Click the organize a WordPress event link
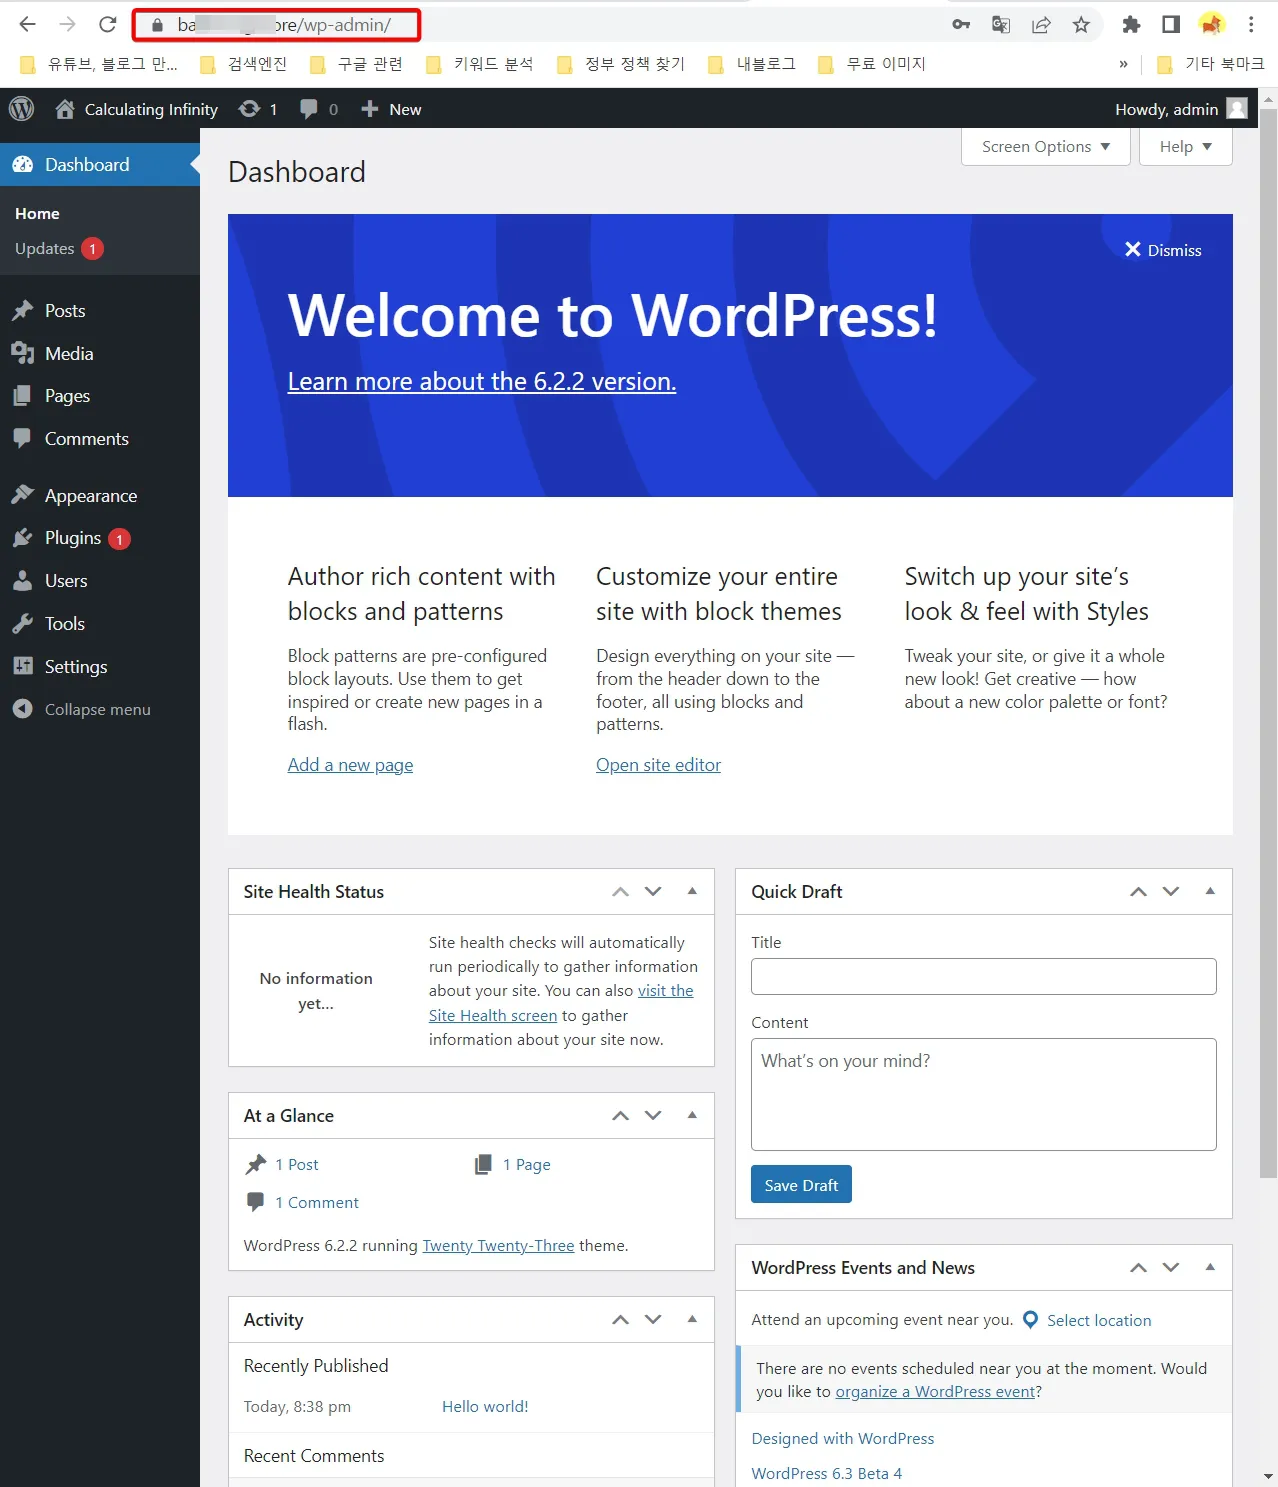Image resolution: width=1278 pixels, height=1487 pixels. tap(936, 1392)
